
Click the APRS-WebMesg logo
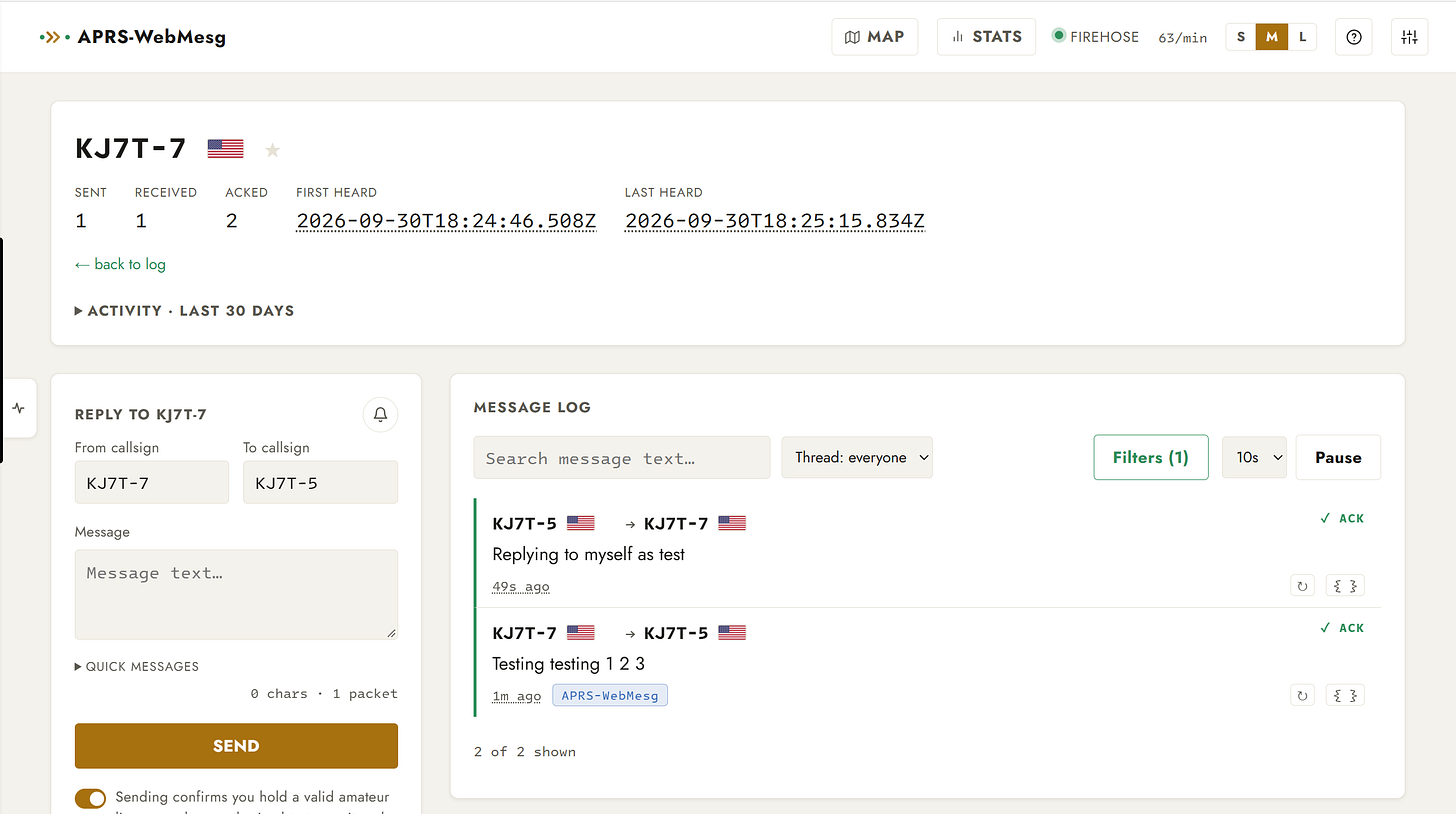pos(133,37)
